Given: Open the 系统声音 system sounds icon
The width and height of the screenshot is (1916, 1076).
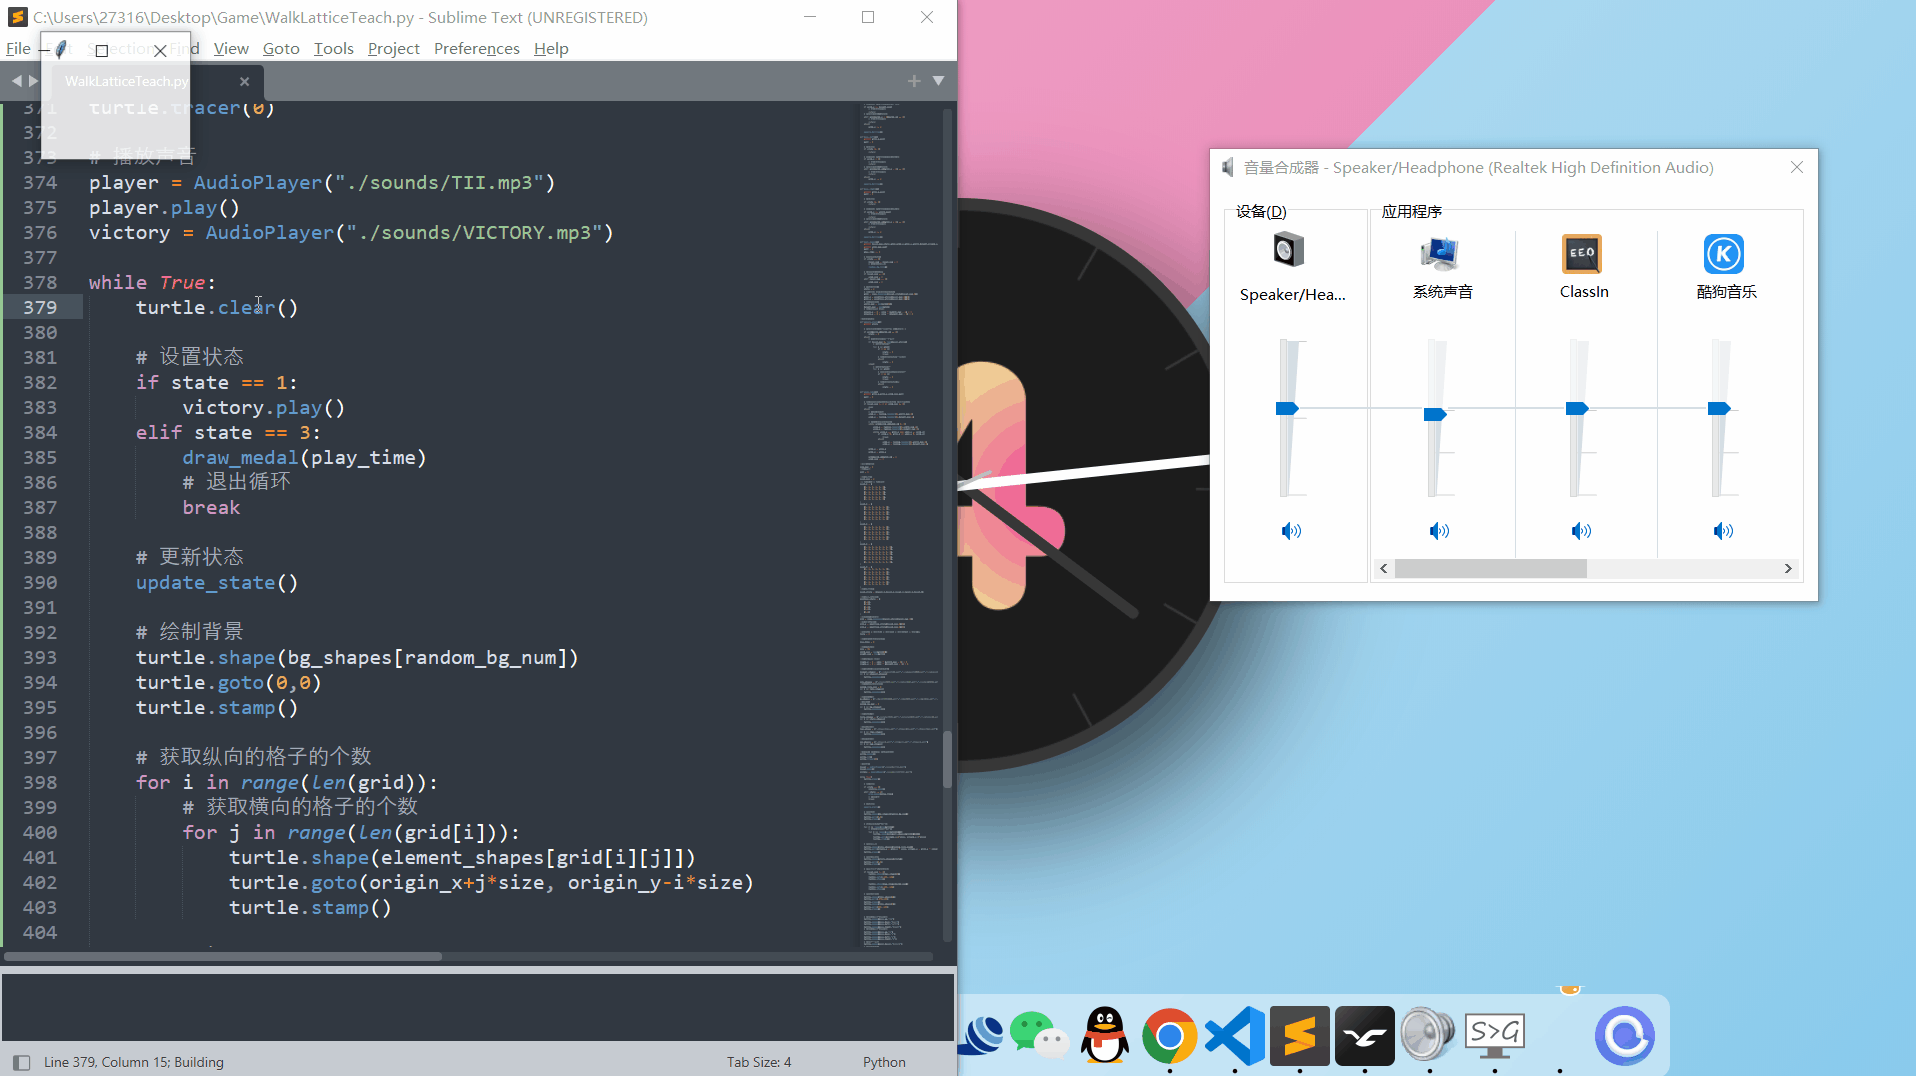Looking at the screenshot, I should (x=1440, y=253).
